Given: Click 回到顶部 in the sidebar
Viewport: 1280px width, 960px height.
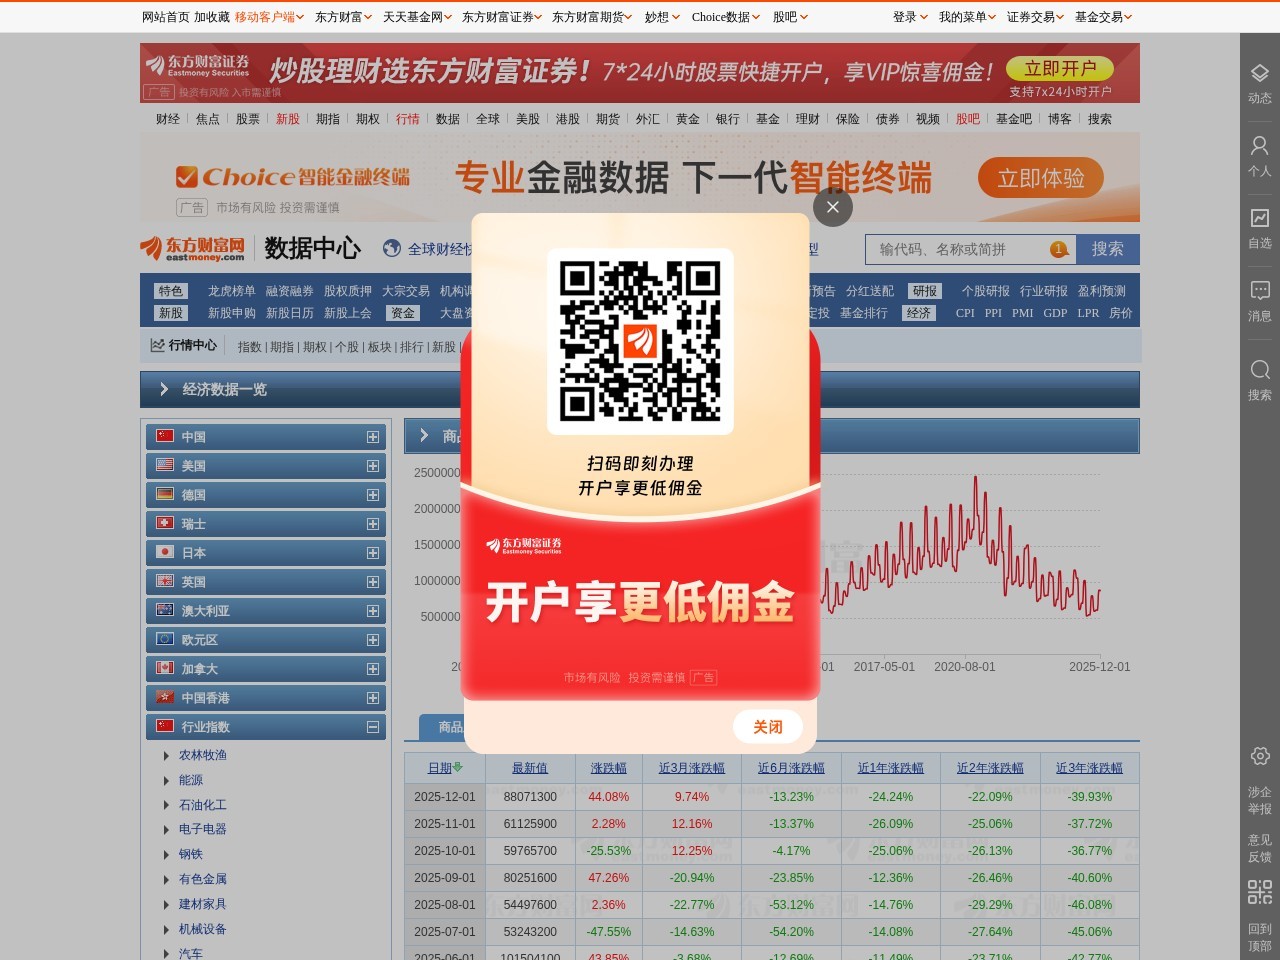Looking at the screenshot, I should (1260, 937).
